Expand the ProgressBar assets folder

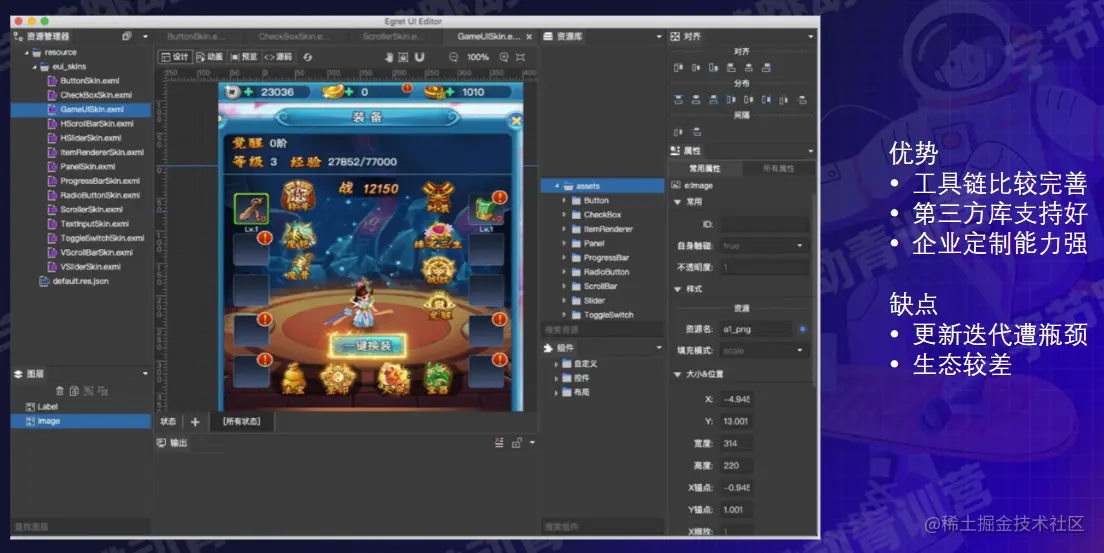[564, 258]
